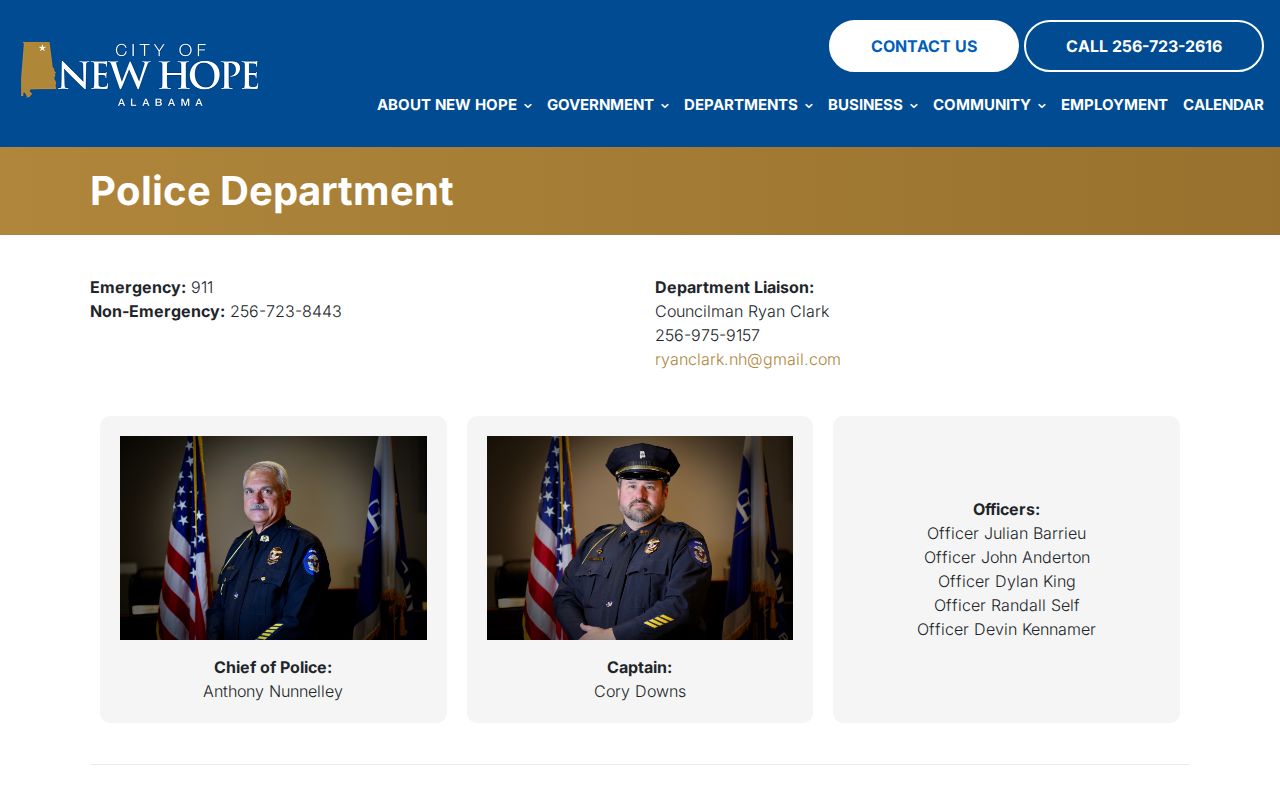Select the Councilman Ryan Clark text

click(742, 312)
